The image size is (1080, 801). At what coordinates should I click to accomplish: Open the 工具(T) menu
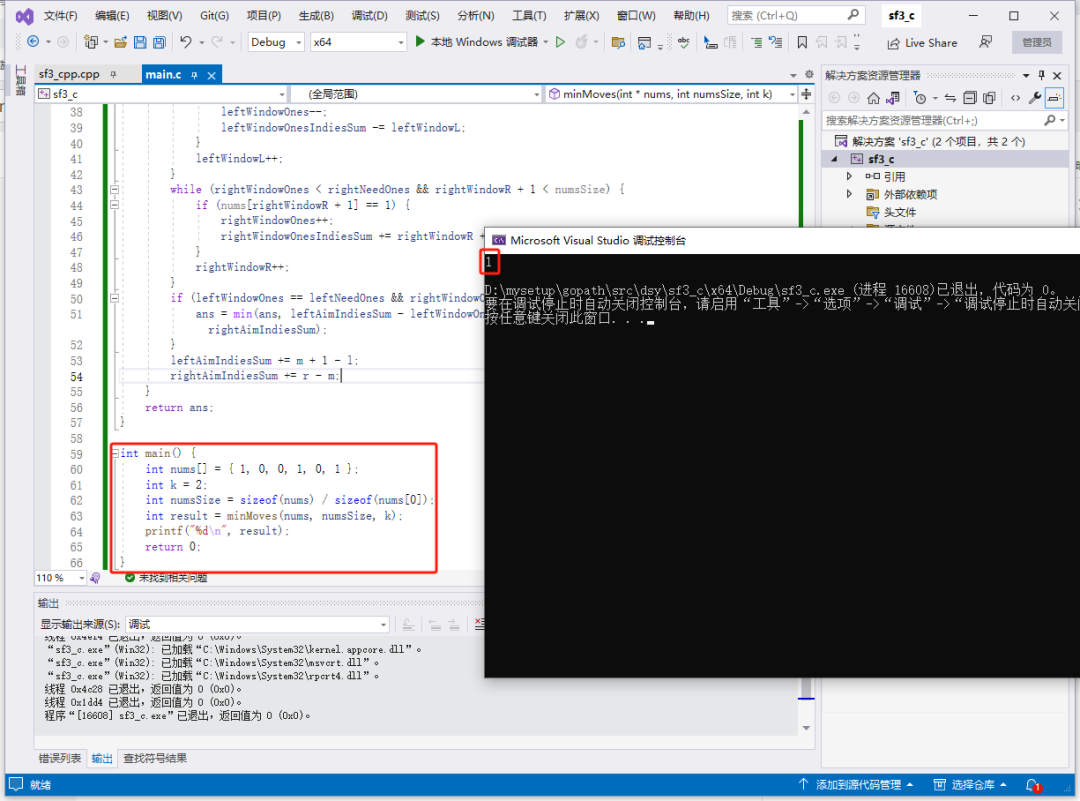529,15
